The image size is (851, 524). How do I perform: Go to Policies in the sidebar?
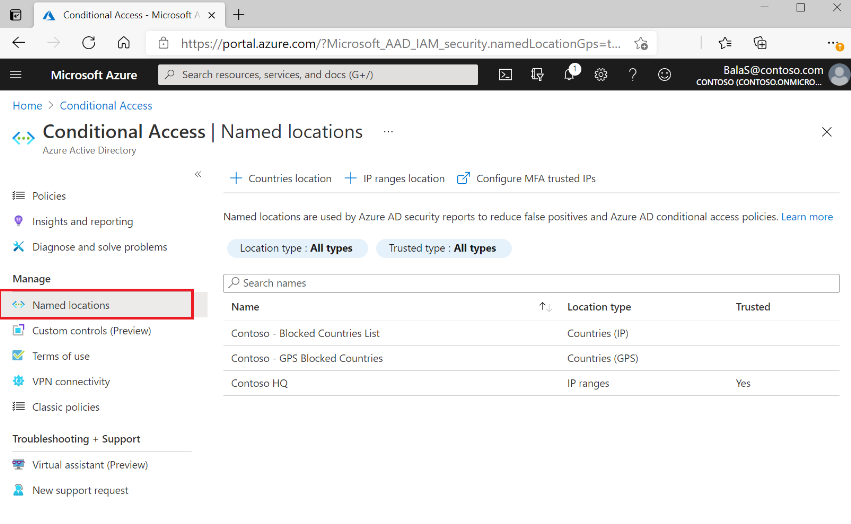48,196
